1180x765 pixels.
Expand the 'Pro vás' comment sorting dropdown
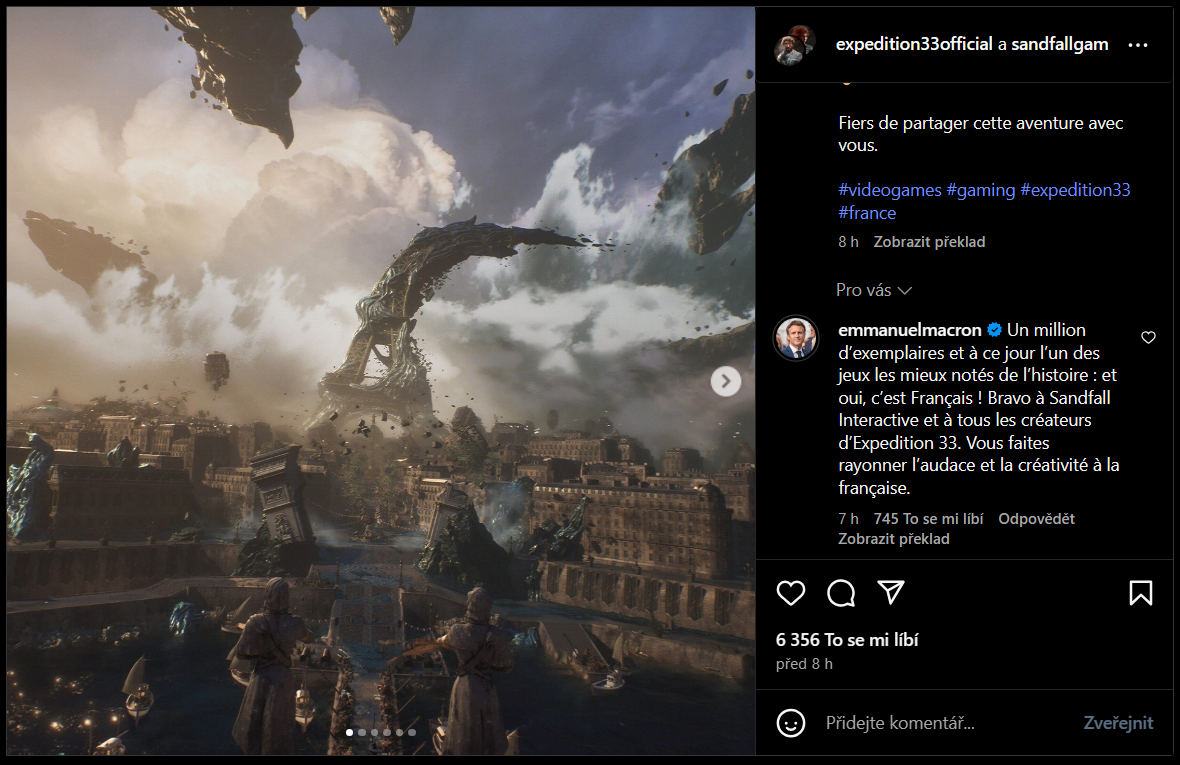tap(874, 290)
